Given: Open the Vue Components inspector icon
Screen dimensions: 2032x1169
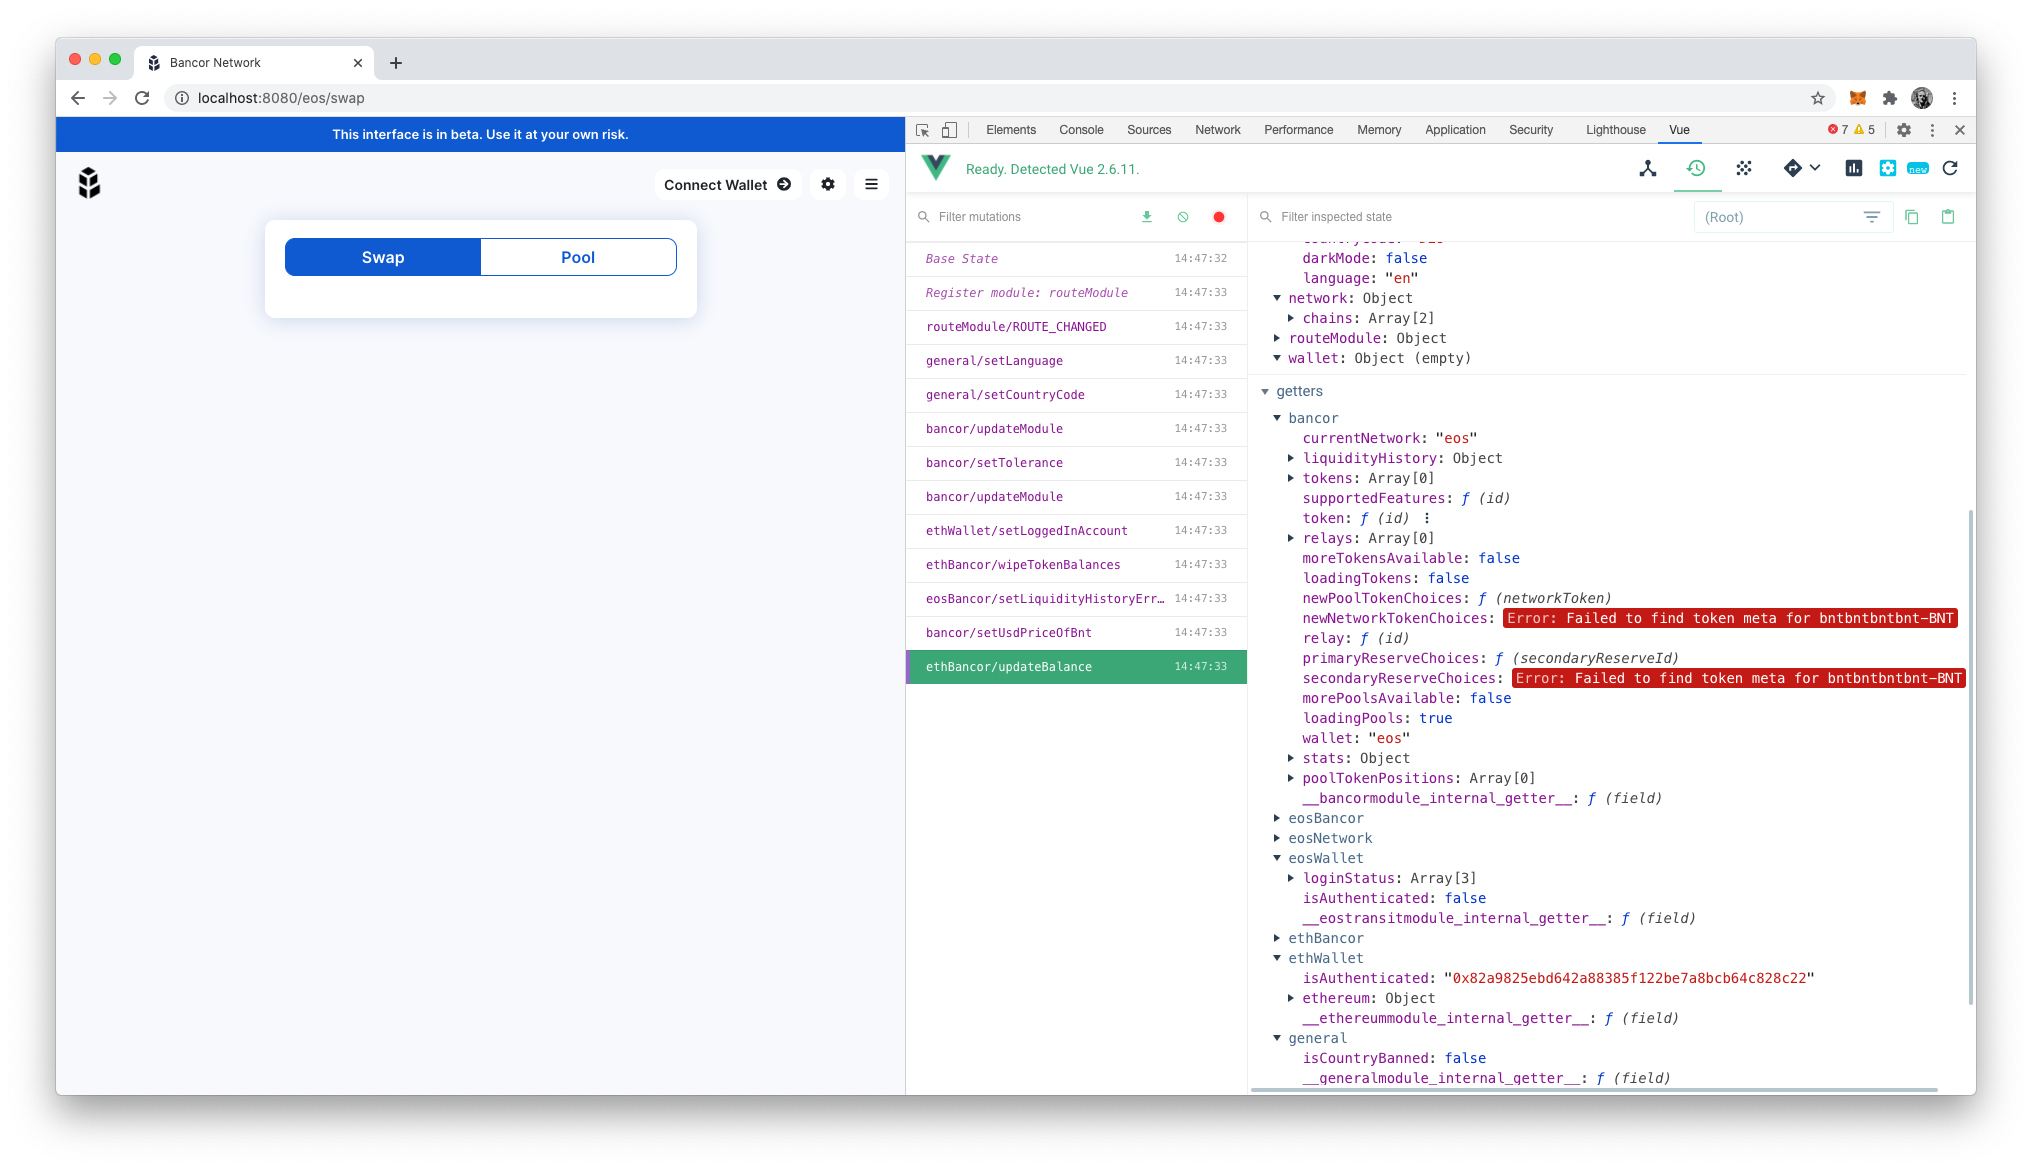Looking at the screenshot, I should pyautogui.click(x=1648, y=168).
